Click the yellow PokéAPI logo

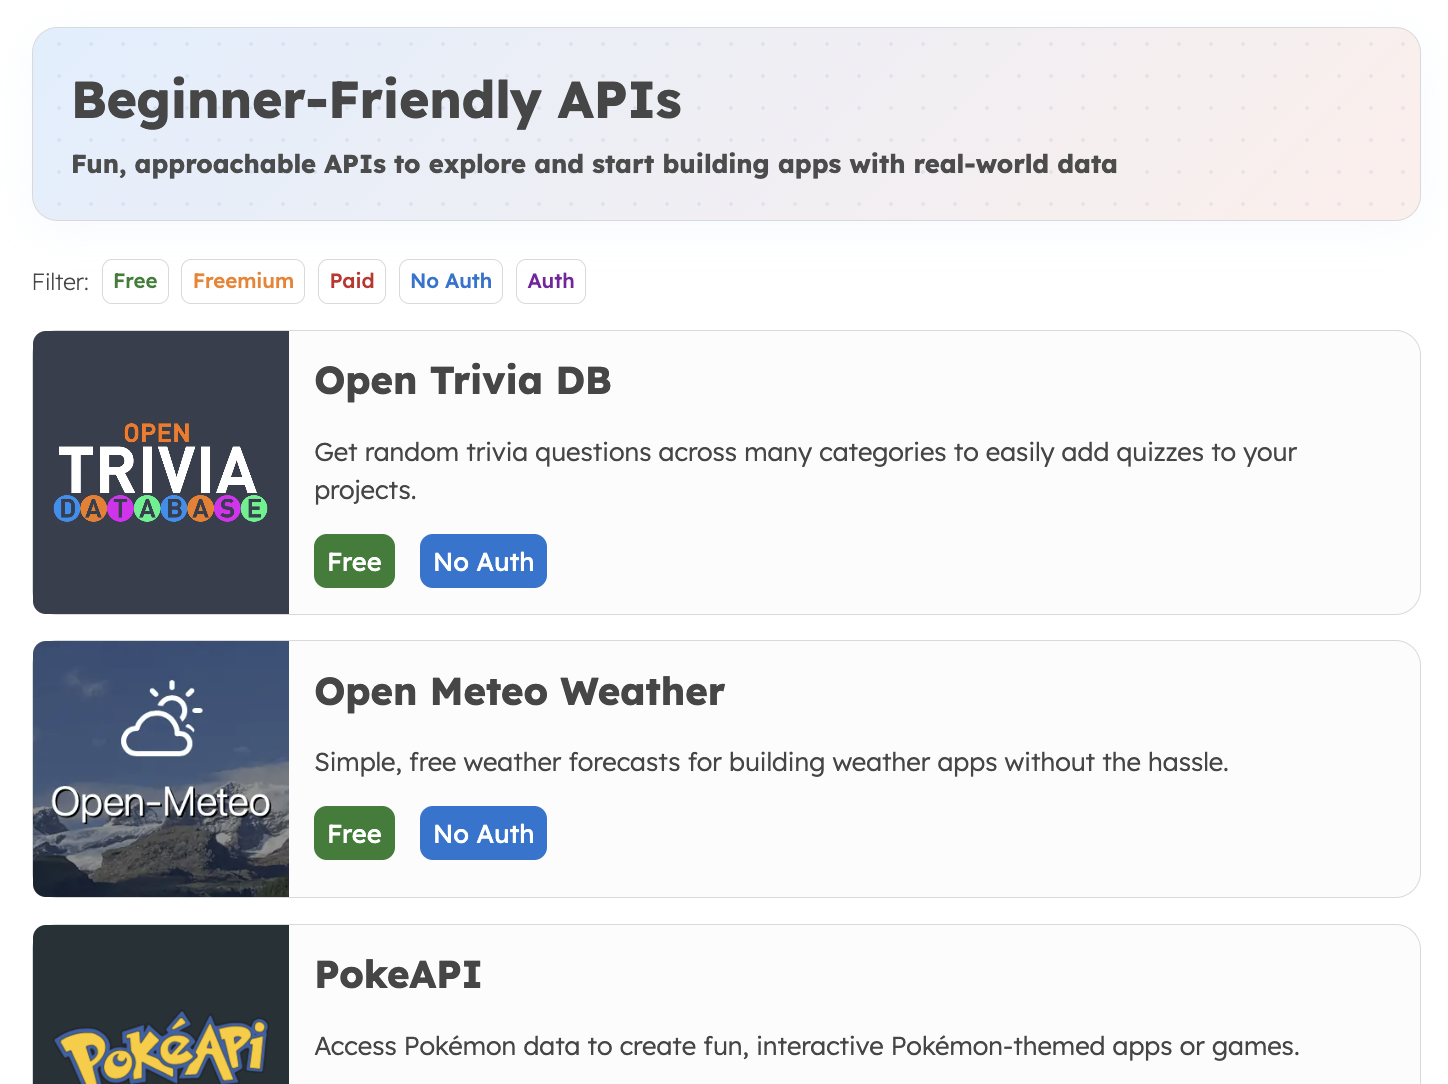pos(161,1050)
